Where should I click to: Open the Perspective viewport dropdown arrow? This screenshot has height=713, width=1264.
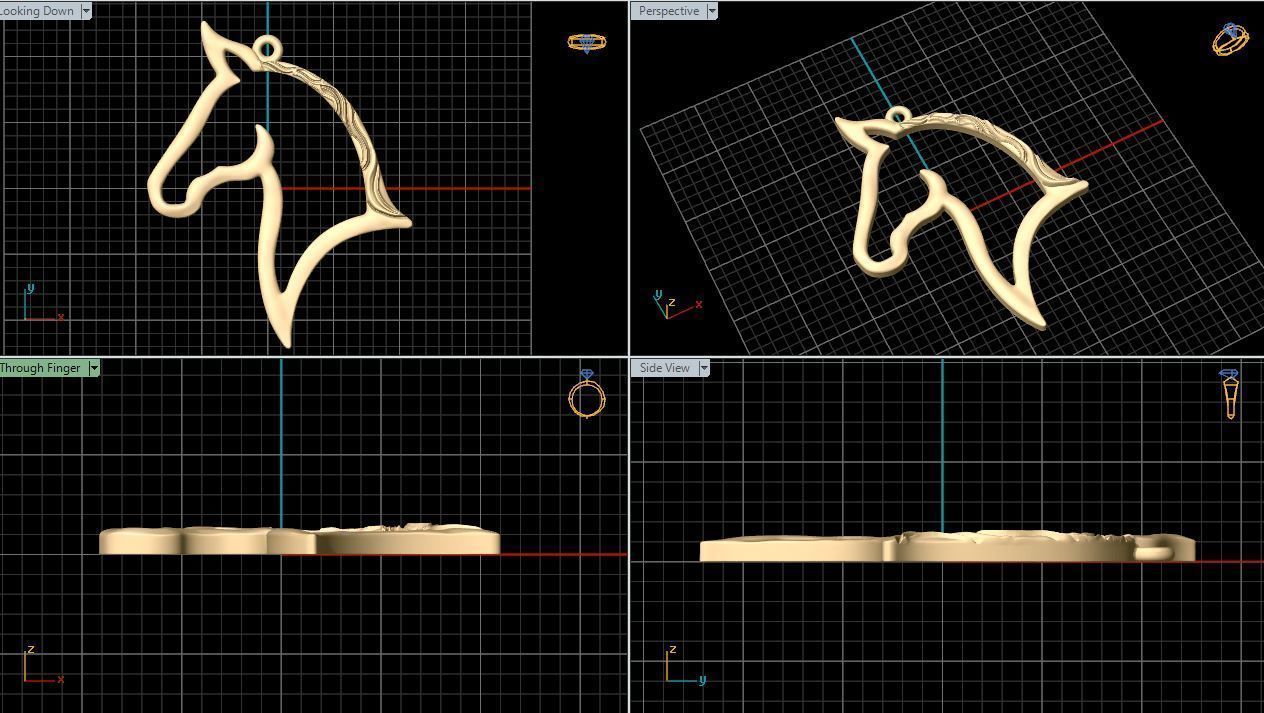(x=712, y=11)
